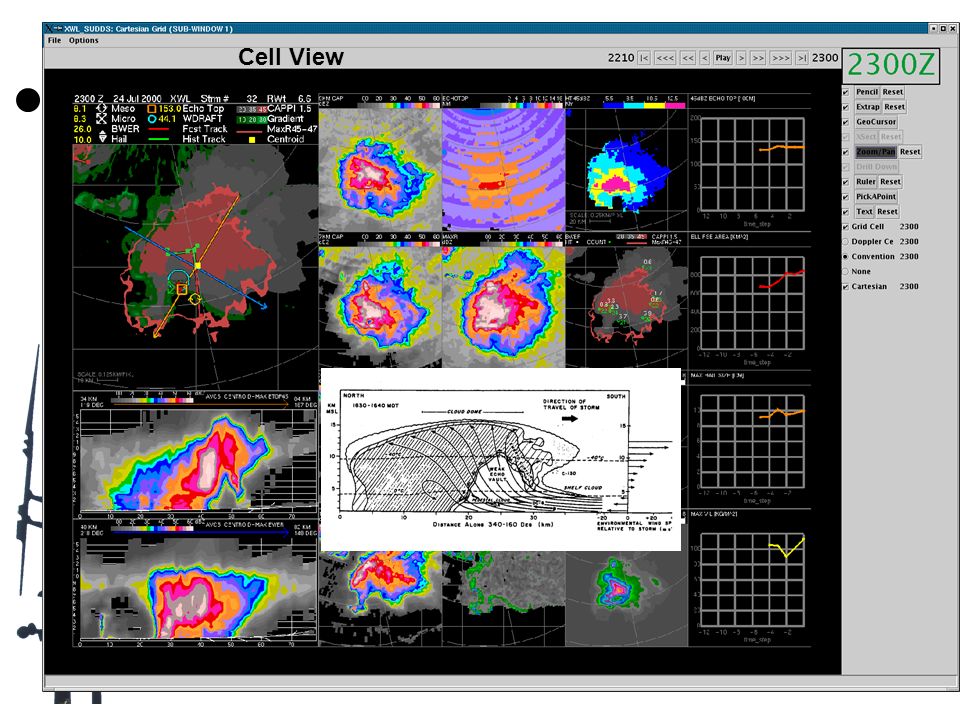Click the >> forward button
The height and width of the screenshot is (720, 960).
click(758, 58)
